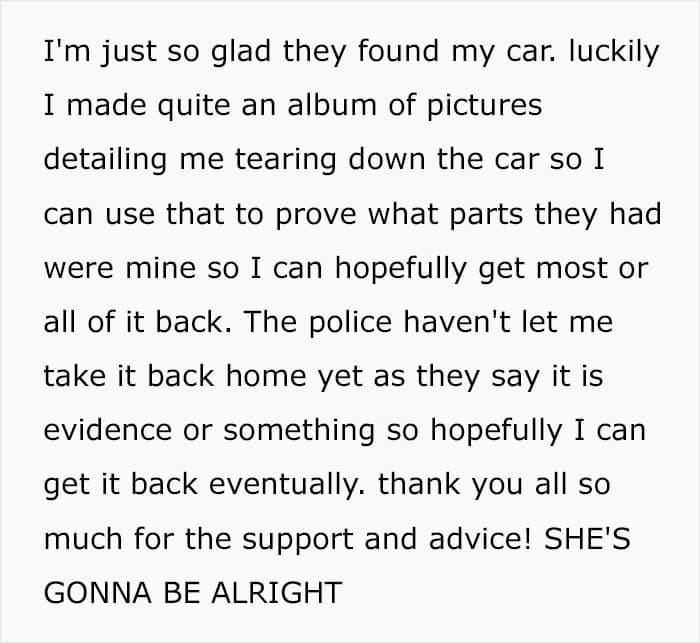The height and width of the screenshot is (643, 700).
Task: Click the phrase "what parts they had"
Action: pos(514,214)
